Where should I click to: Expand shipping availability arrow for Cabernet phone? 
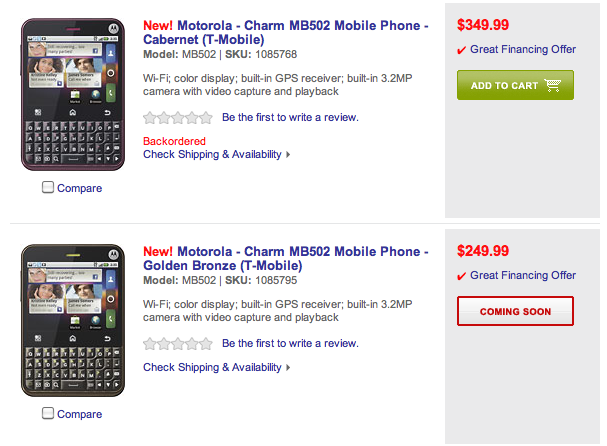click(x=288, y=155)
